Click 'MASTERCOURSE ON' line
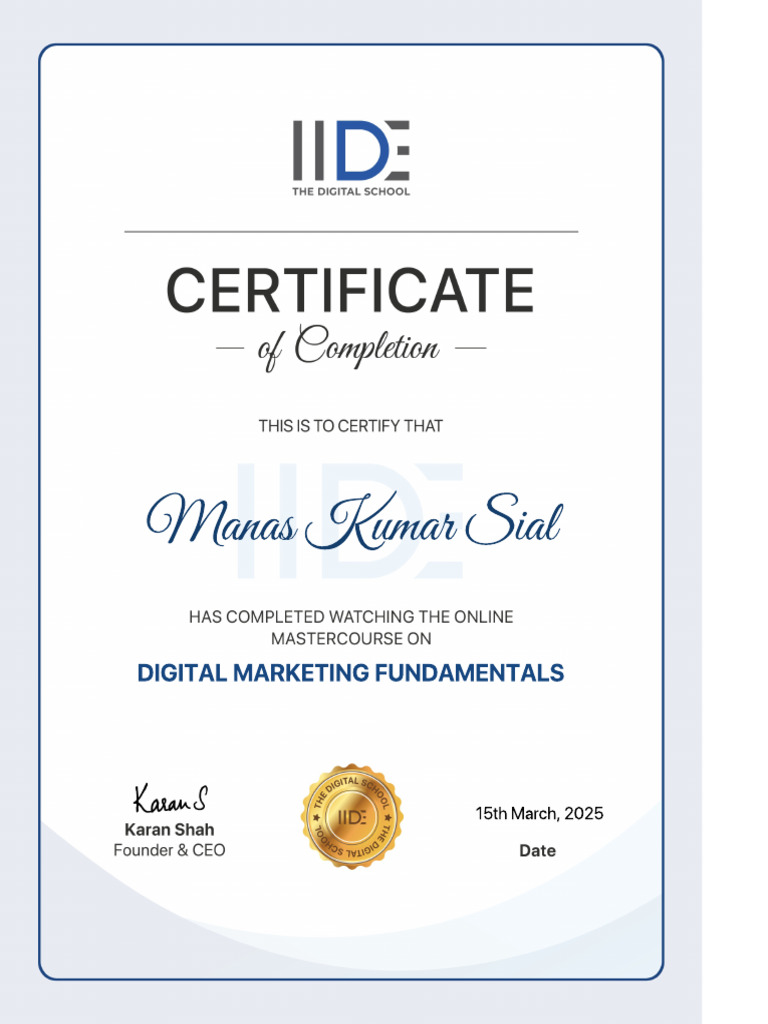Viewport: 768px width, 1024px height. click(x=351, y=638)
